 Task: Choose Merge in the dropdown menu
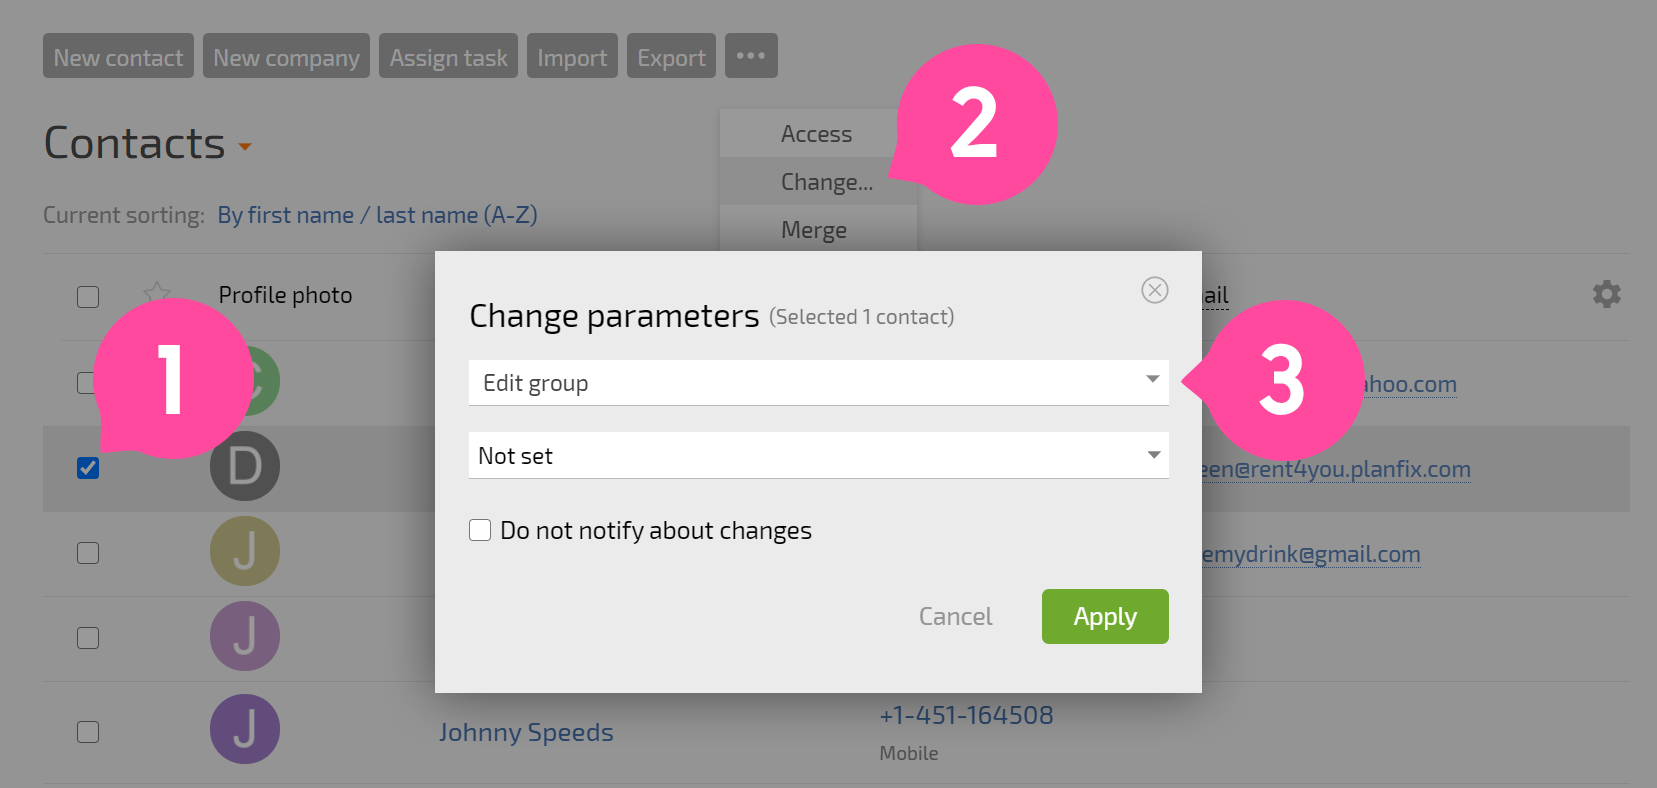coord(814,229)
